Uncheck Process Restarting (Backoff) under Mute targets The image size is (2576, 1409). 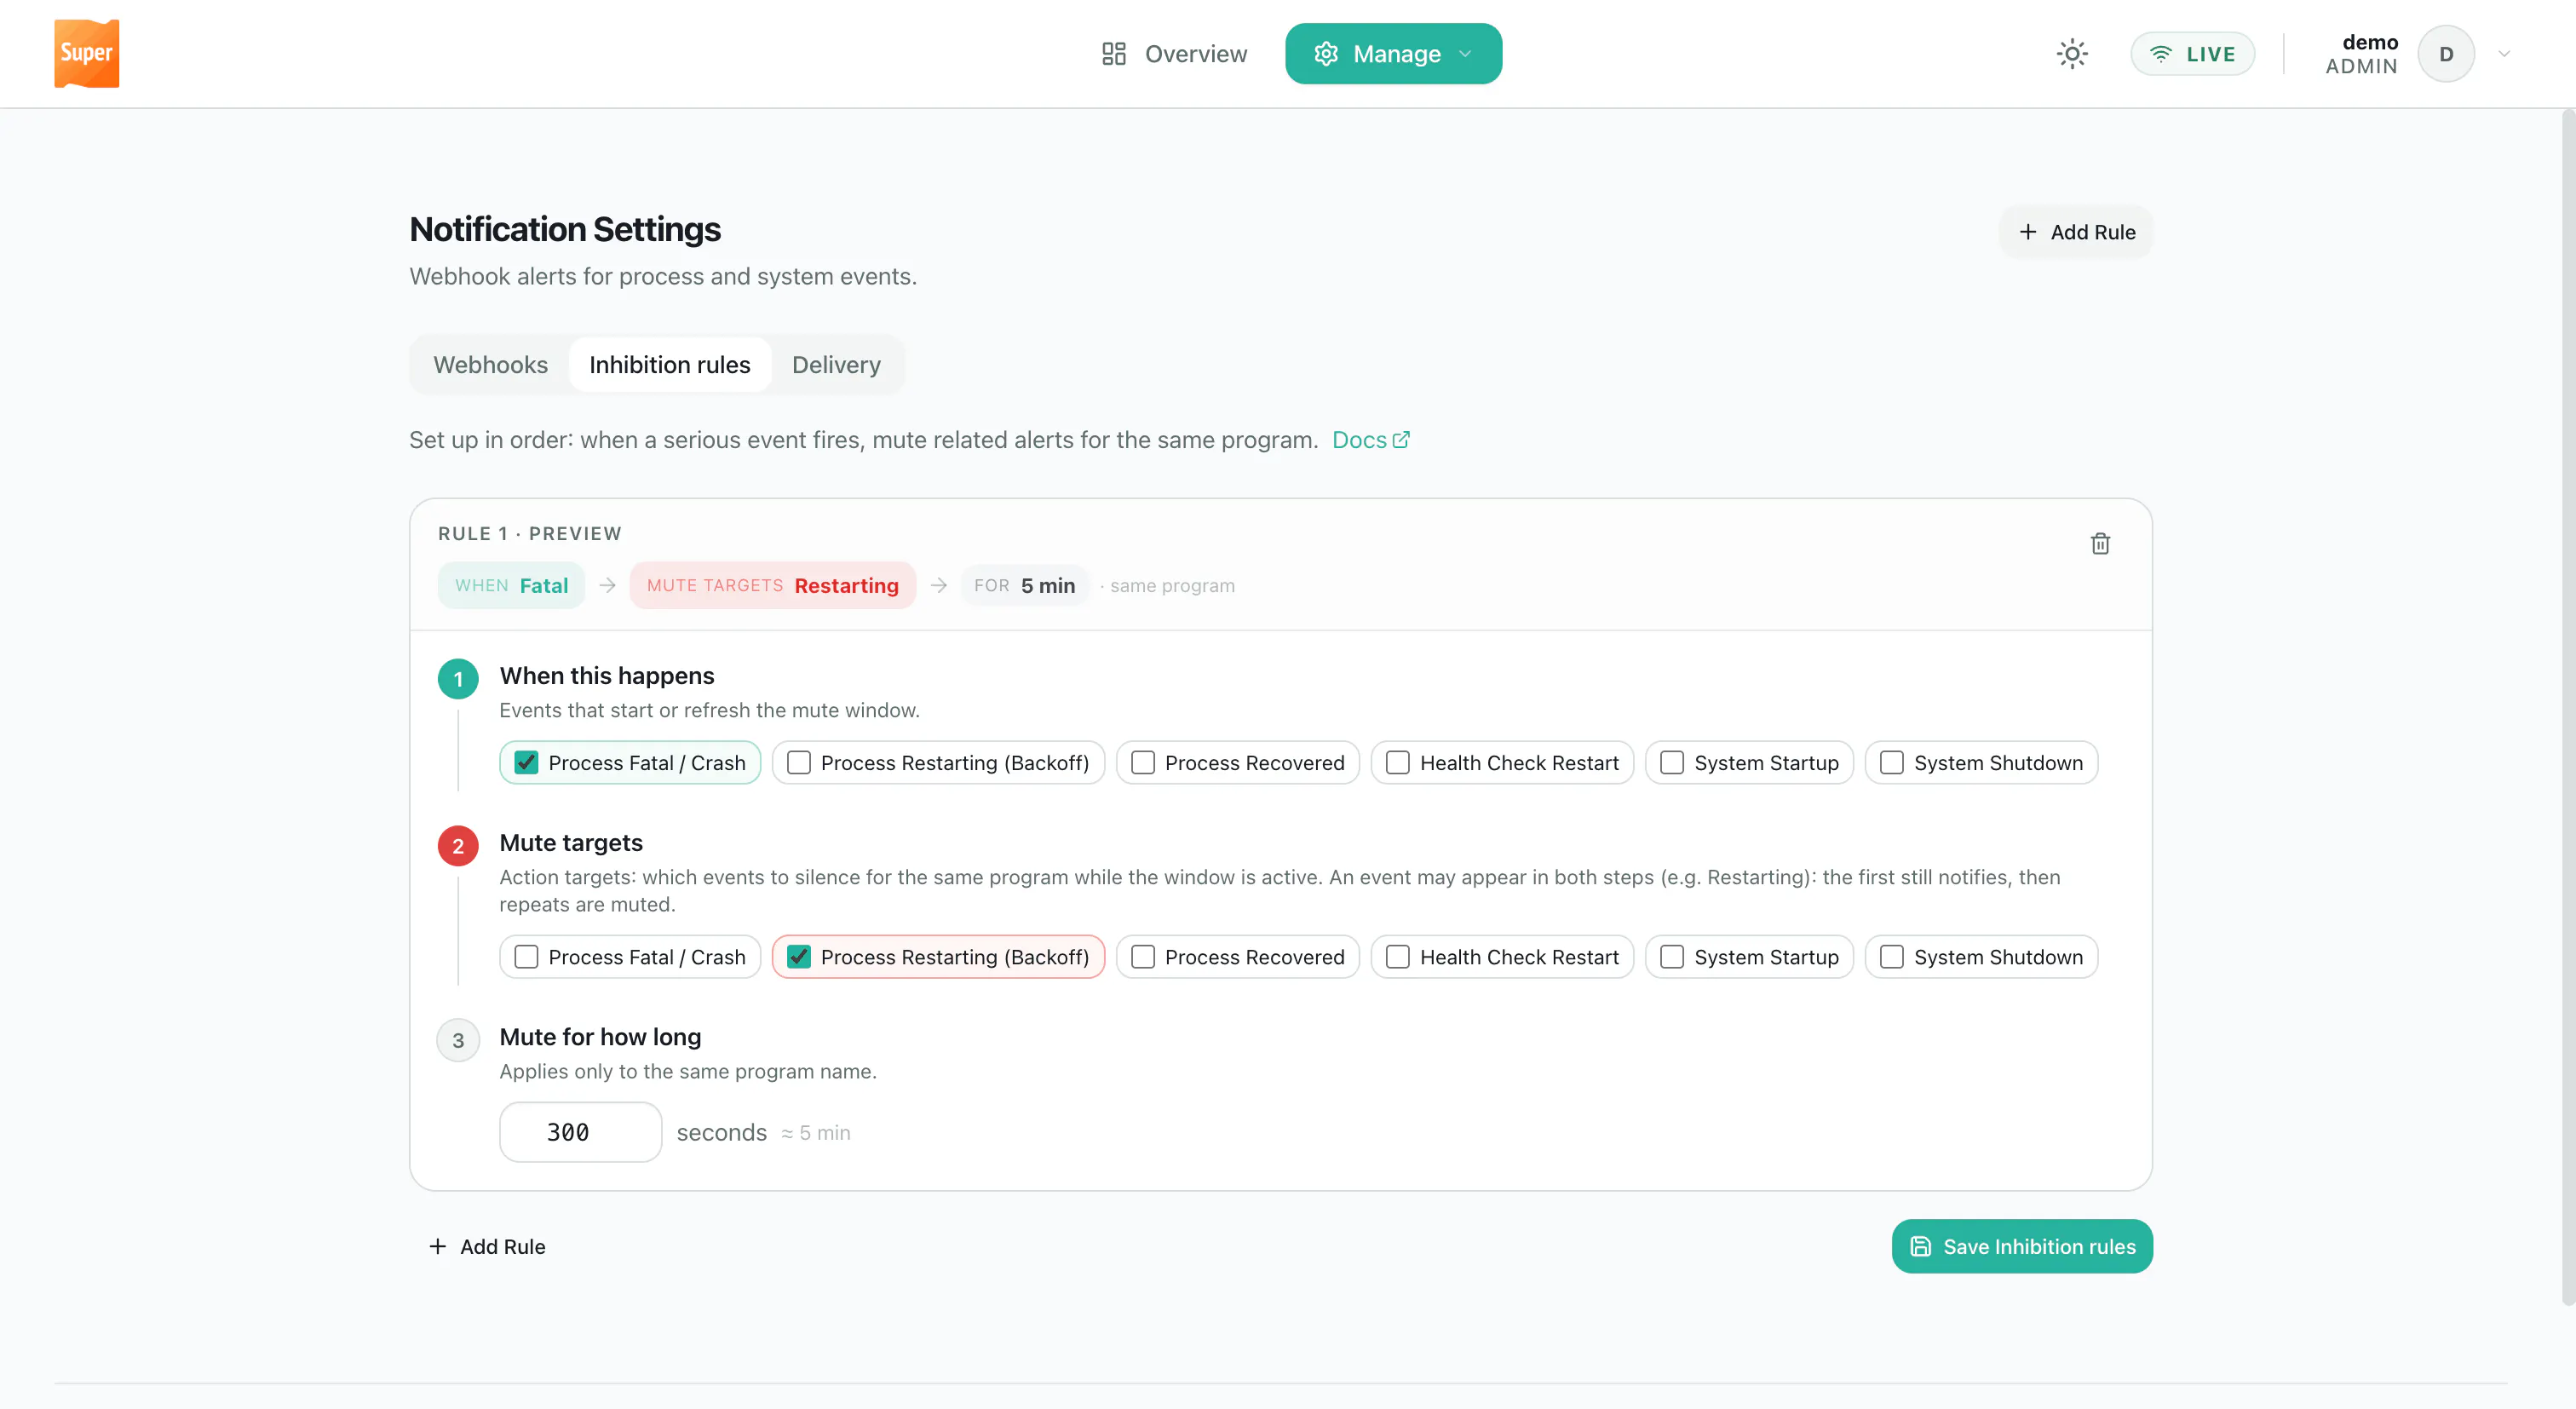pyautogui.click(x=938, y=957)
